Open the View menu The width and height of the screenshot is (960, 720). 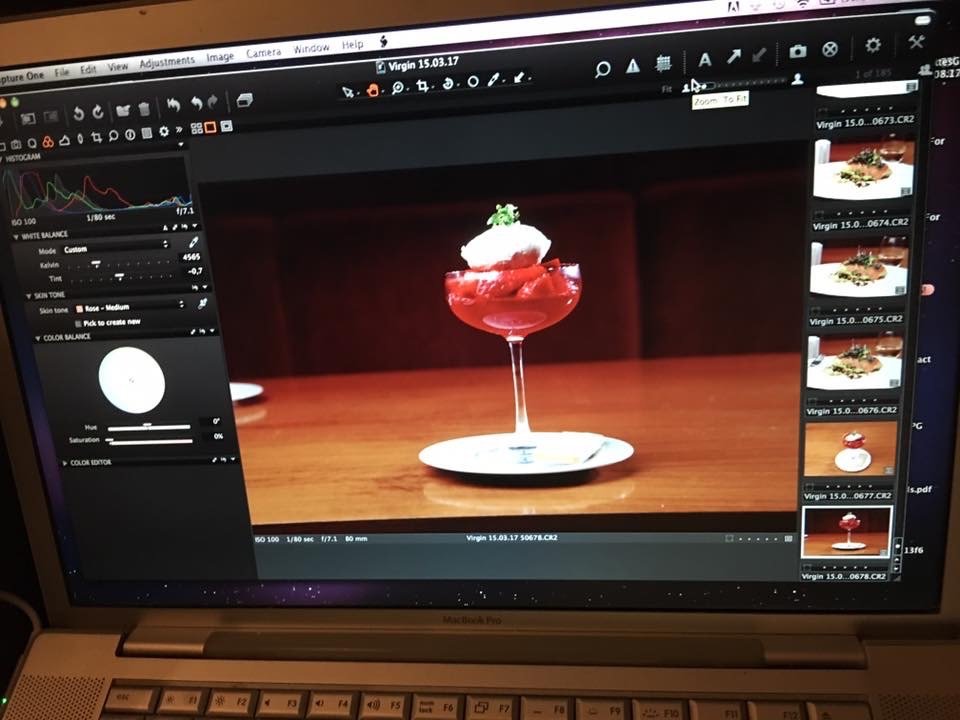(118, 66)
